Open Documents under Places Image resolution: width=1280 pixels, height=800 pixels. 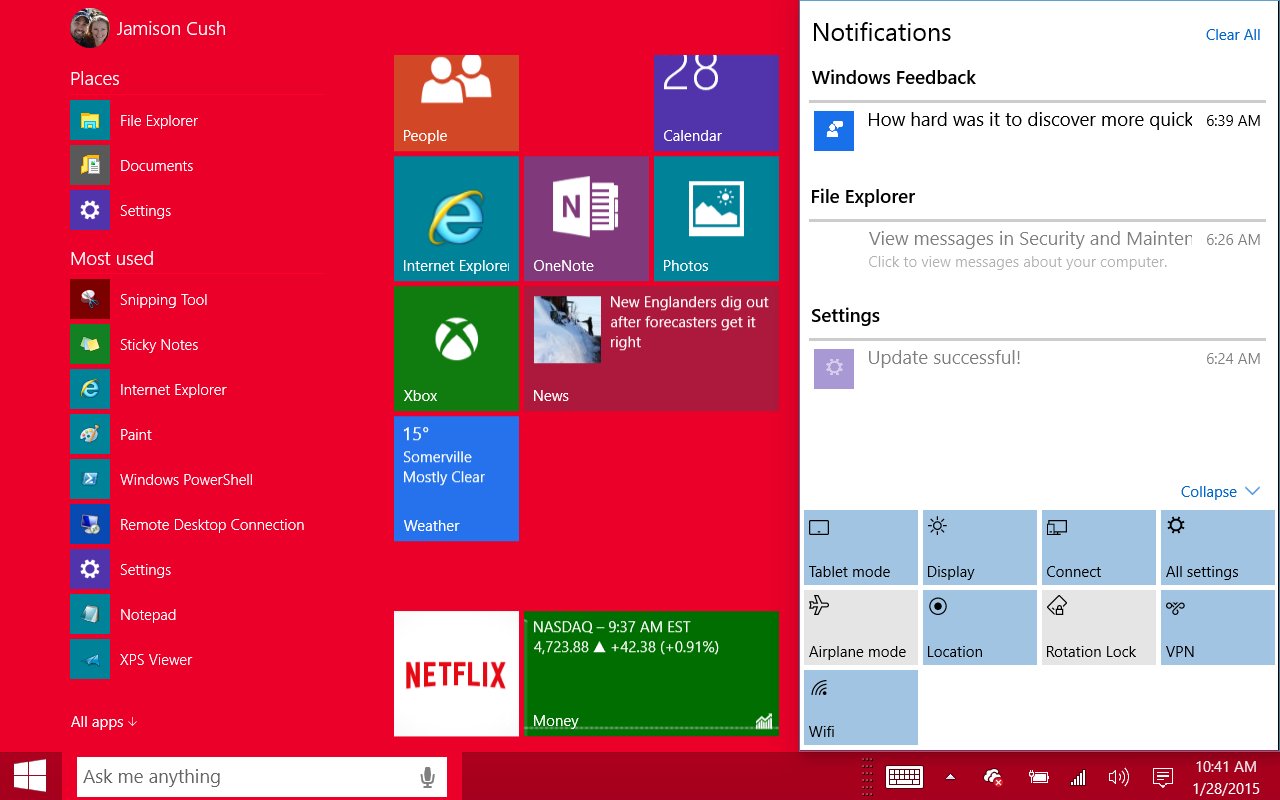pos(198,166)
